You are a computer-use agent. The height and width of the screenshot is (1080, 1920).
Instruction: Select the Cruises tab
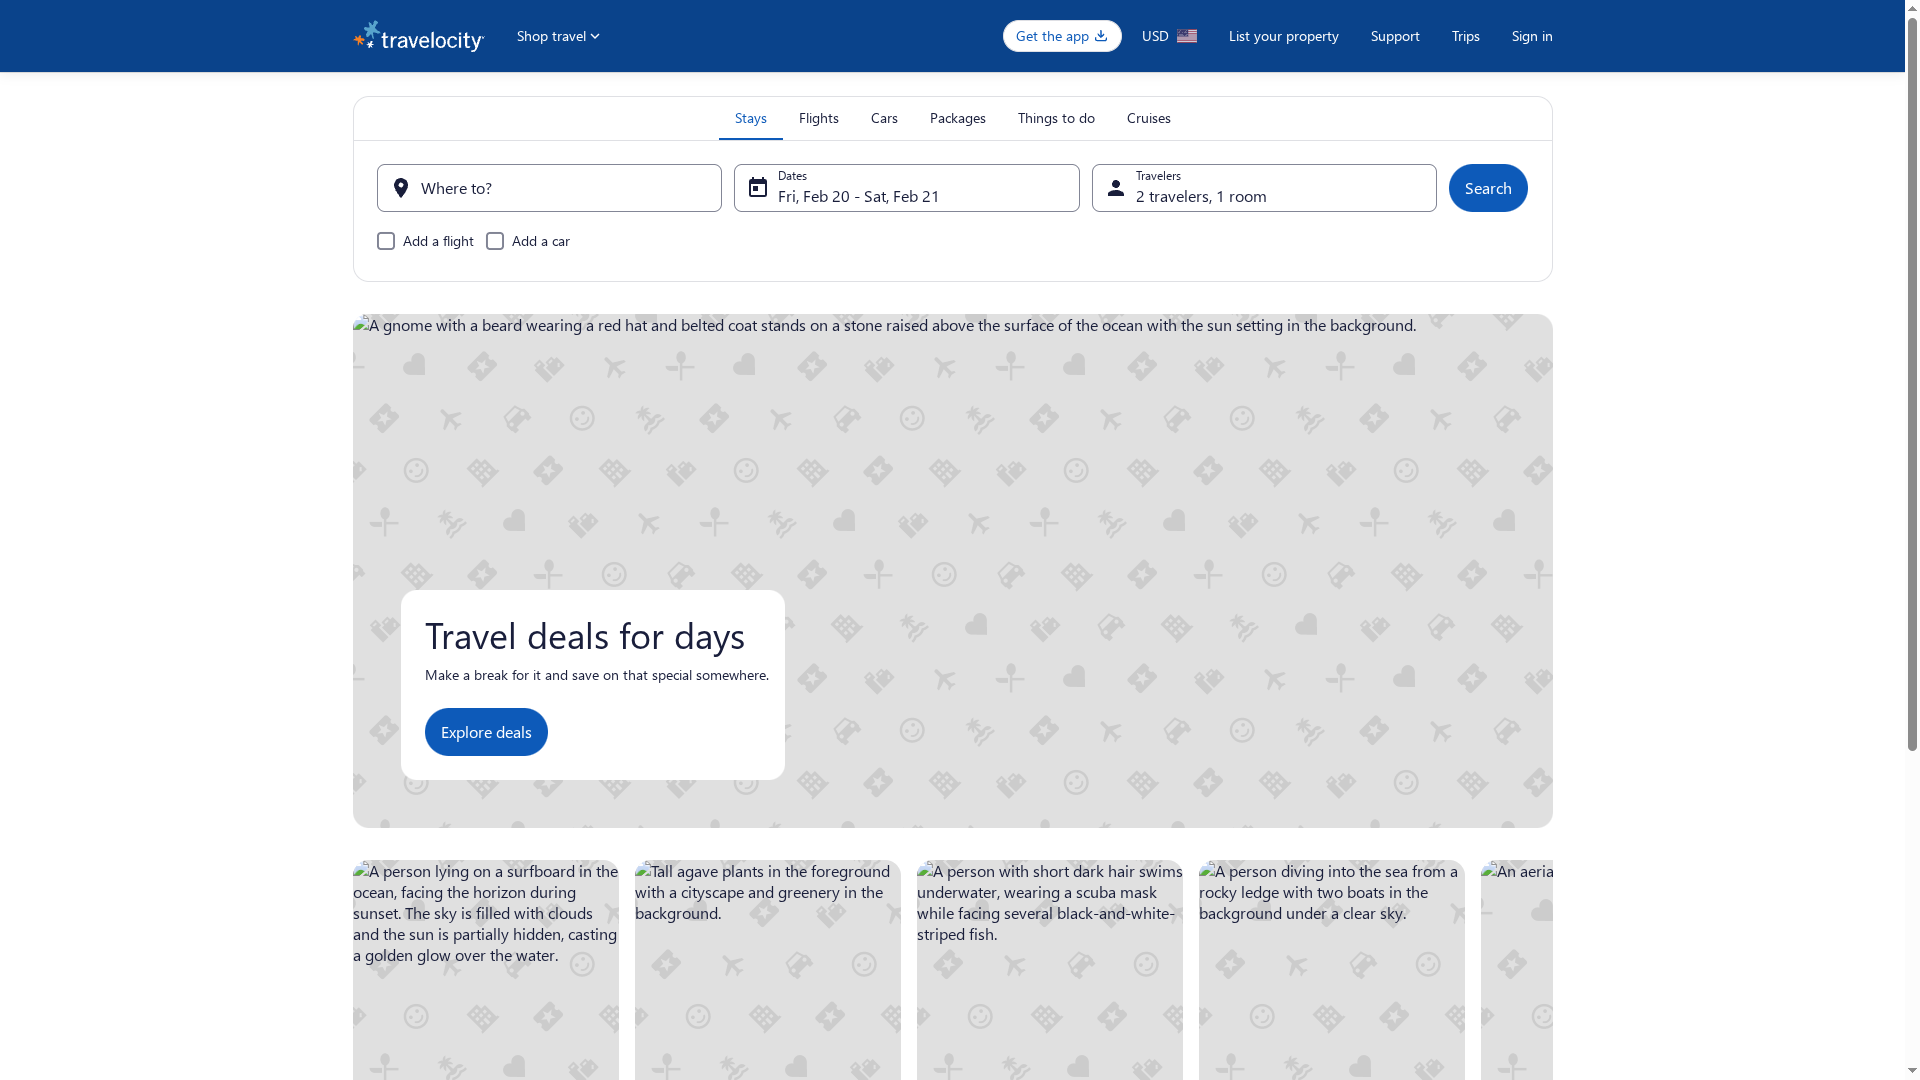pyautogui.click(x=1148, y=118)
